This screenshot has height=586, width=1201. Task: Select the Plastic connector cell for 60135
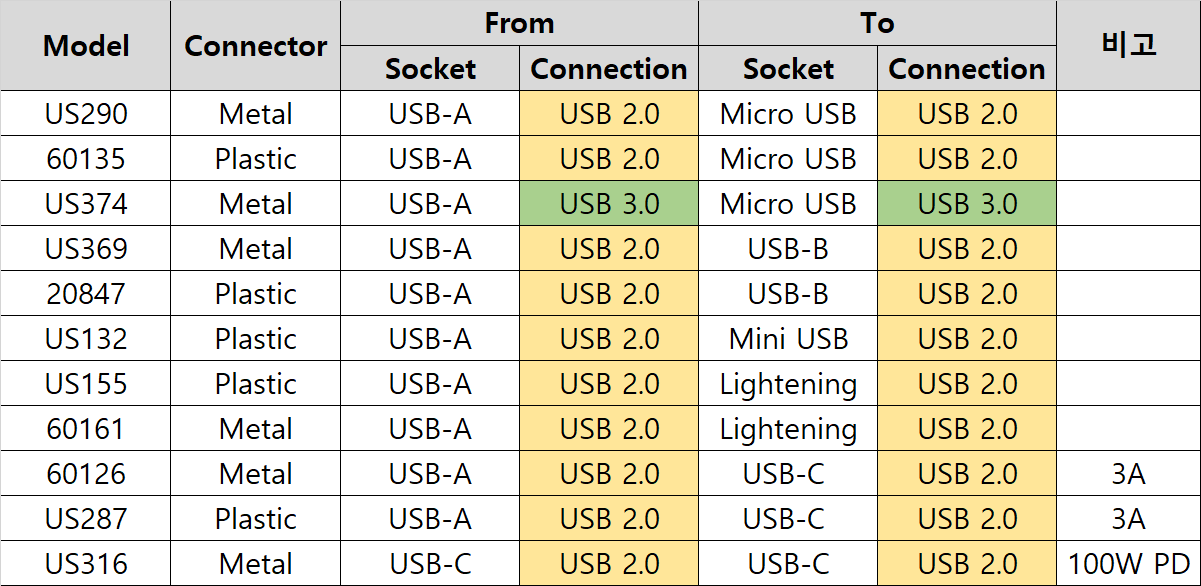pyautogui.click(x=256, y=159)
